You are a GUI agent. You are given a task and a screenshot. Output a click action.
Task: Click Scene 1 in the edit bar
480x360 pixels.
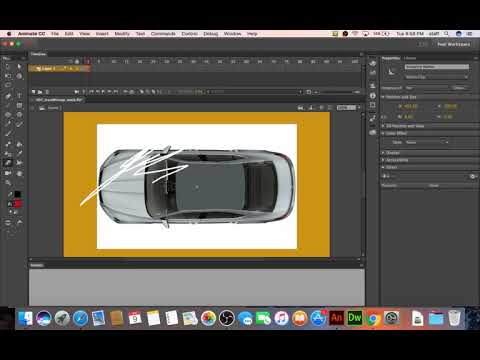53,108
